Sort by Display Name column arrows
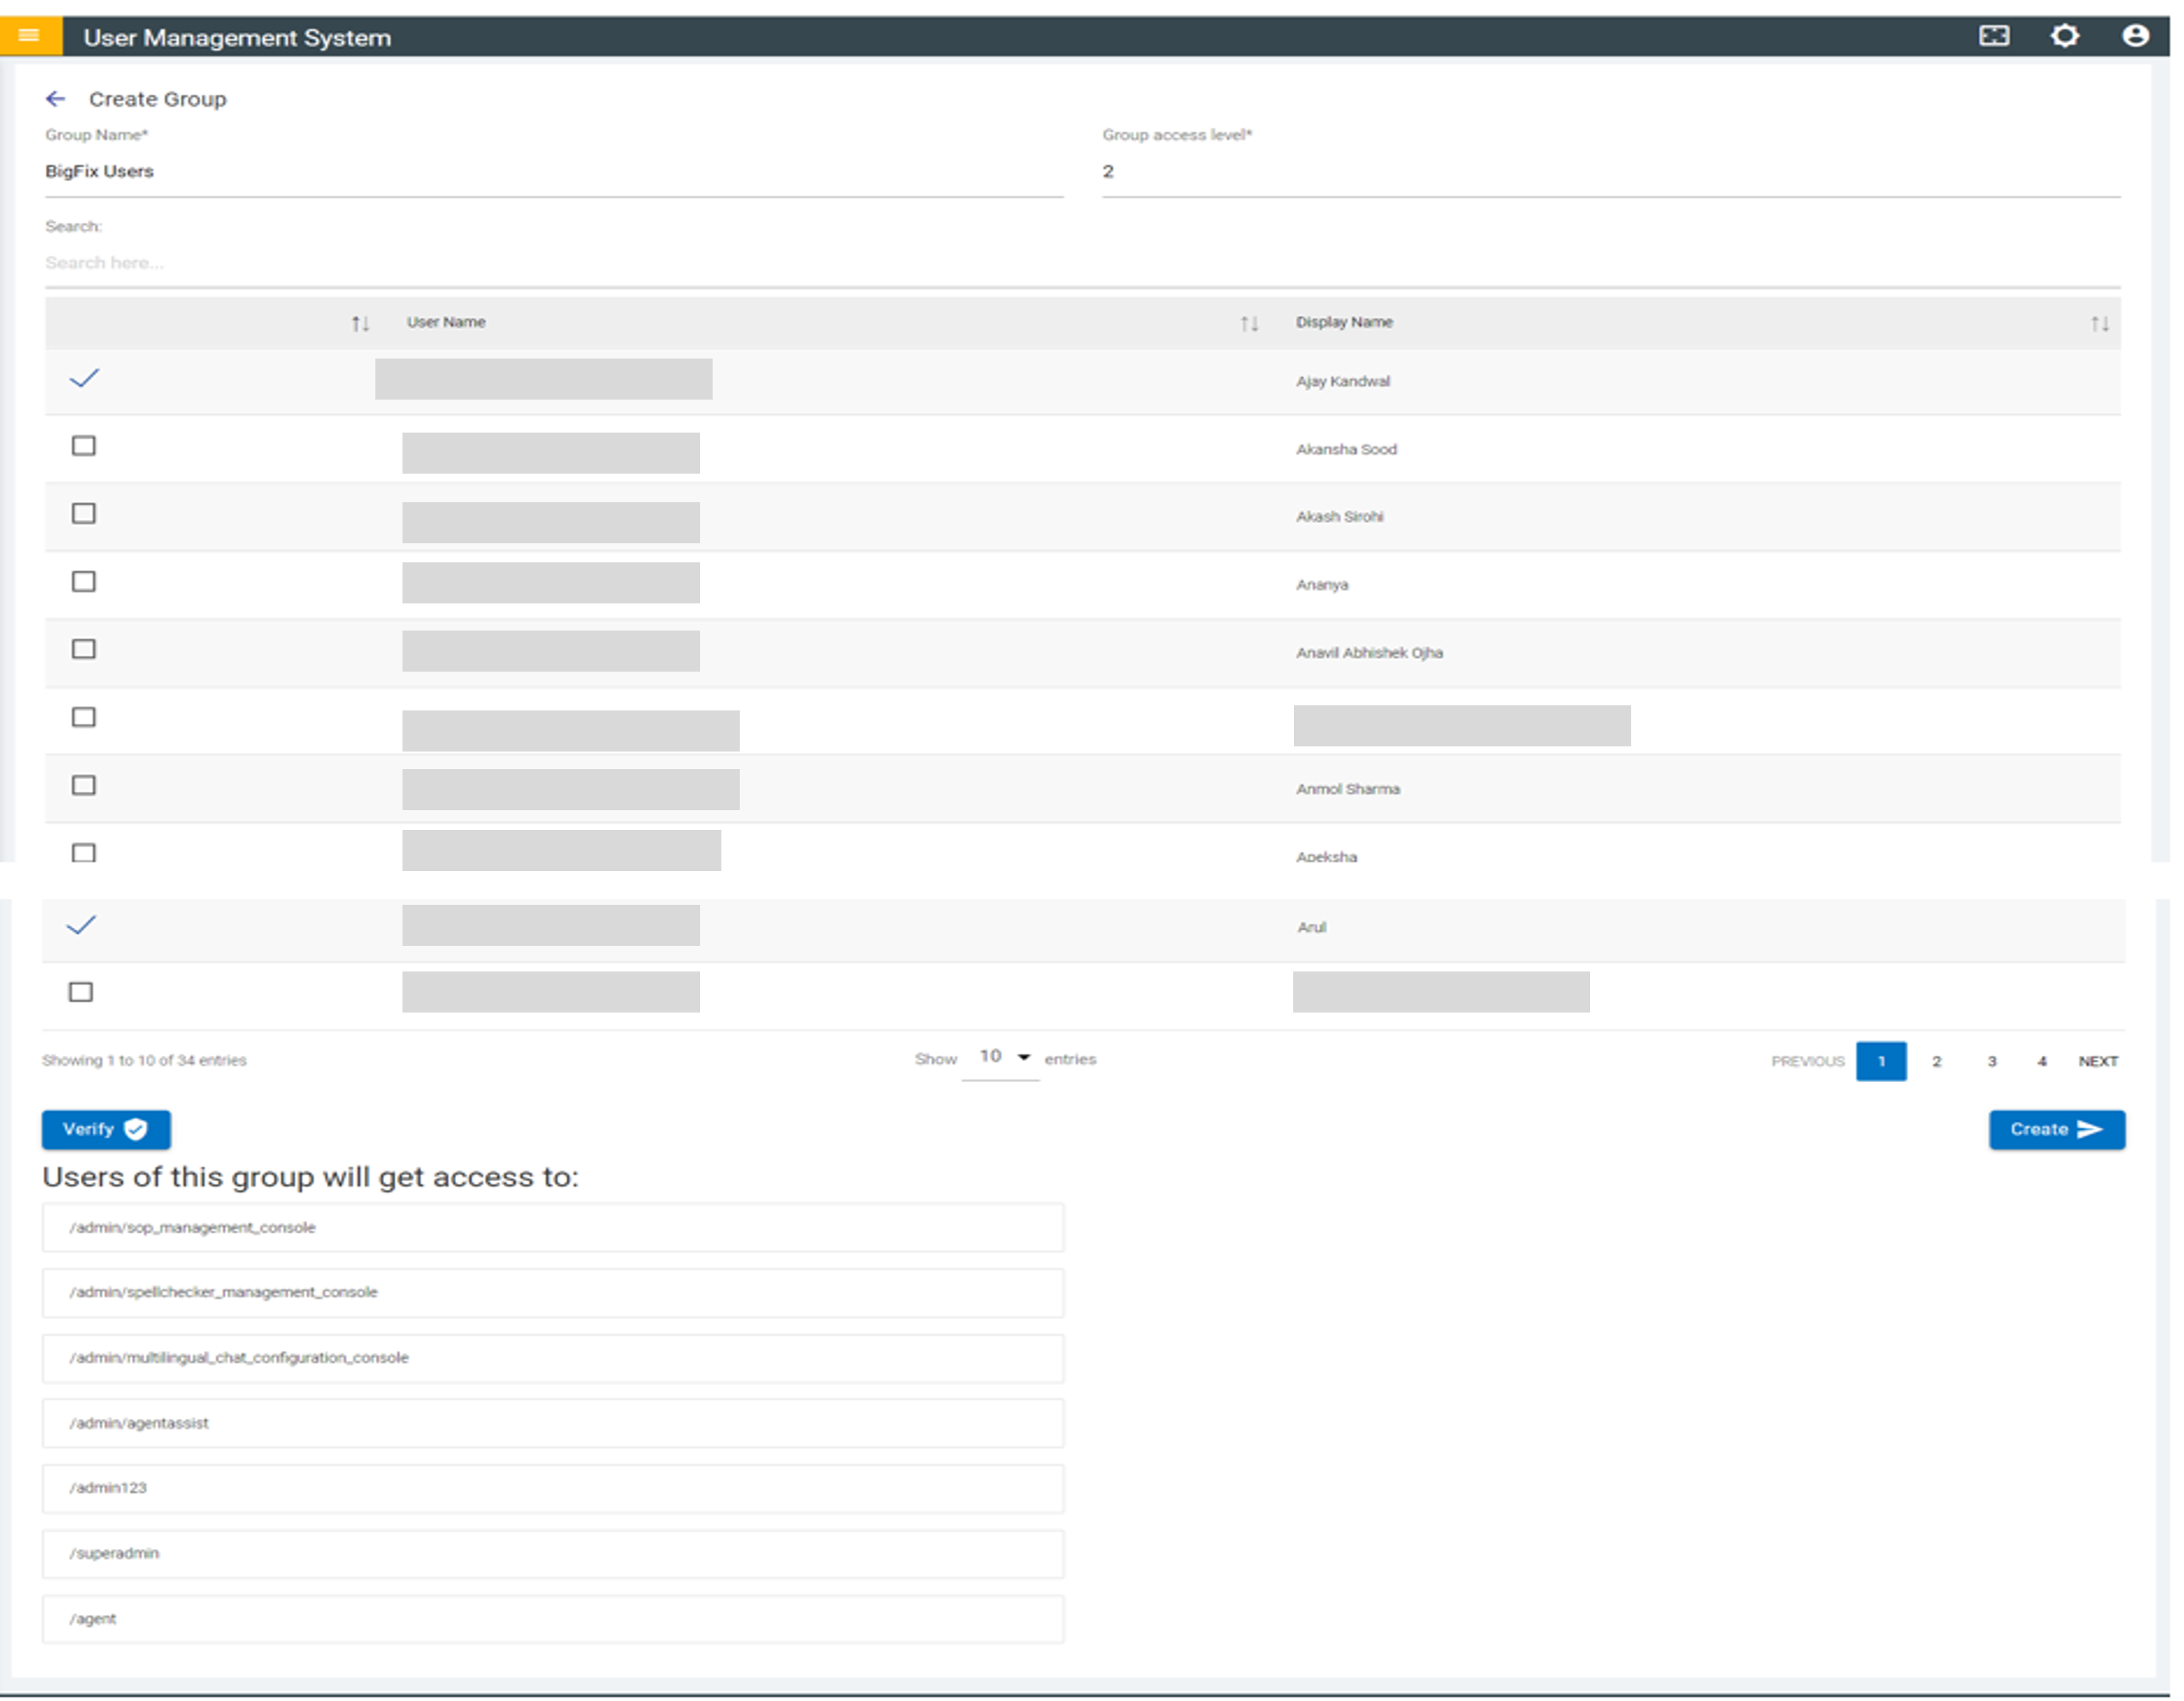The image size is (2184, 1701). [x=2099, y=323]
